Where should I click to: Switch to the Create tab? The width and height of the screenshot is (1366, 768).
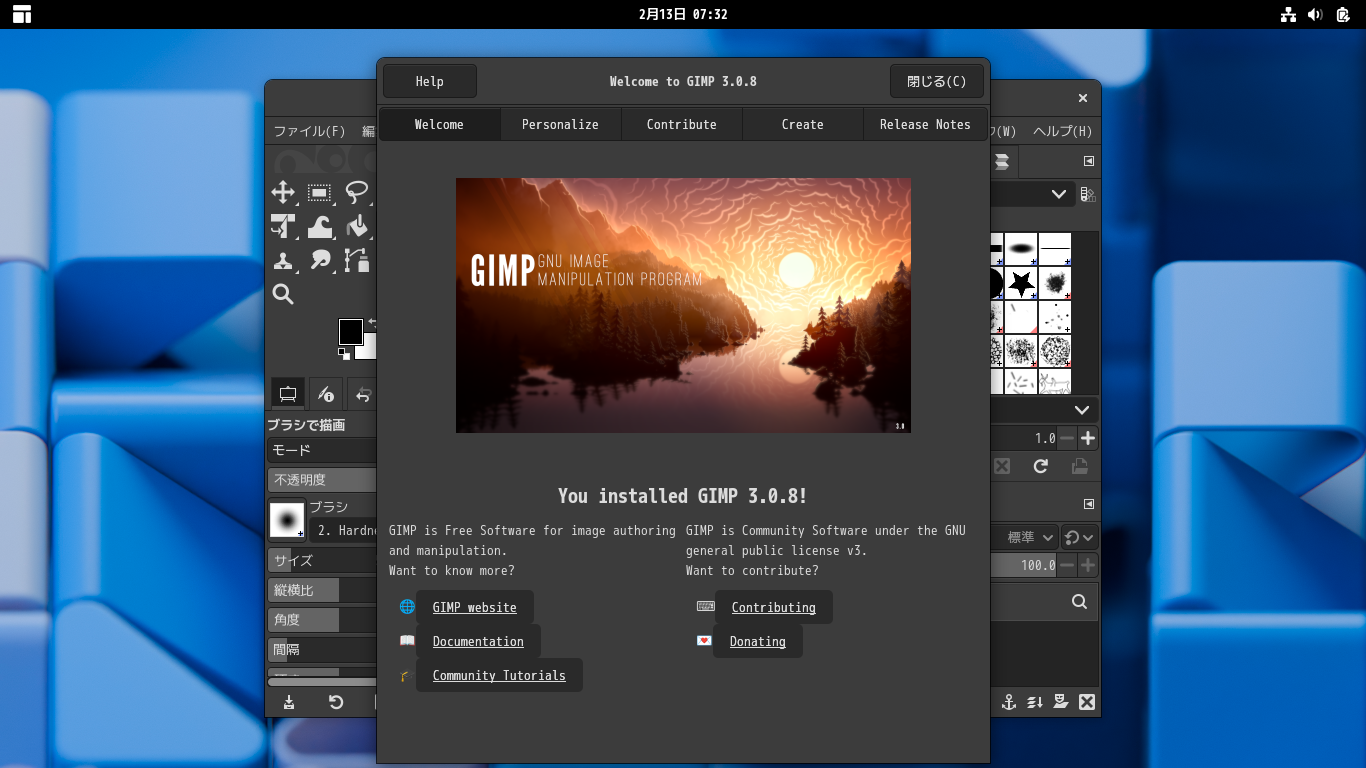(x=803, y=124)
